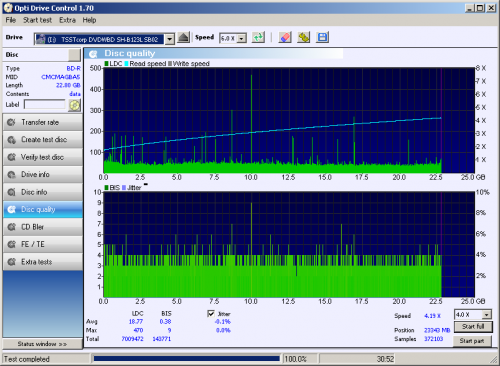Open the FE / TE panel
500x366 pixels.
pyautogui.click(x=43, y=244)
